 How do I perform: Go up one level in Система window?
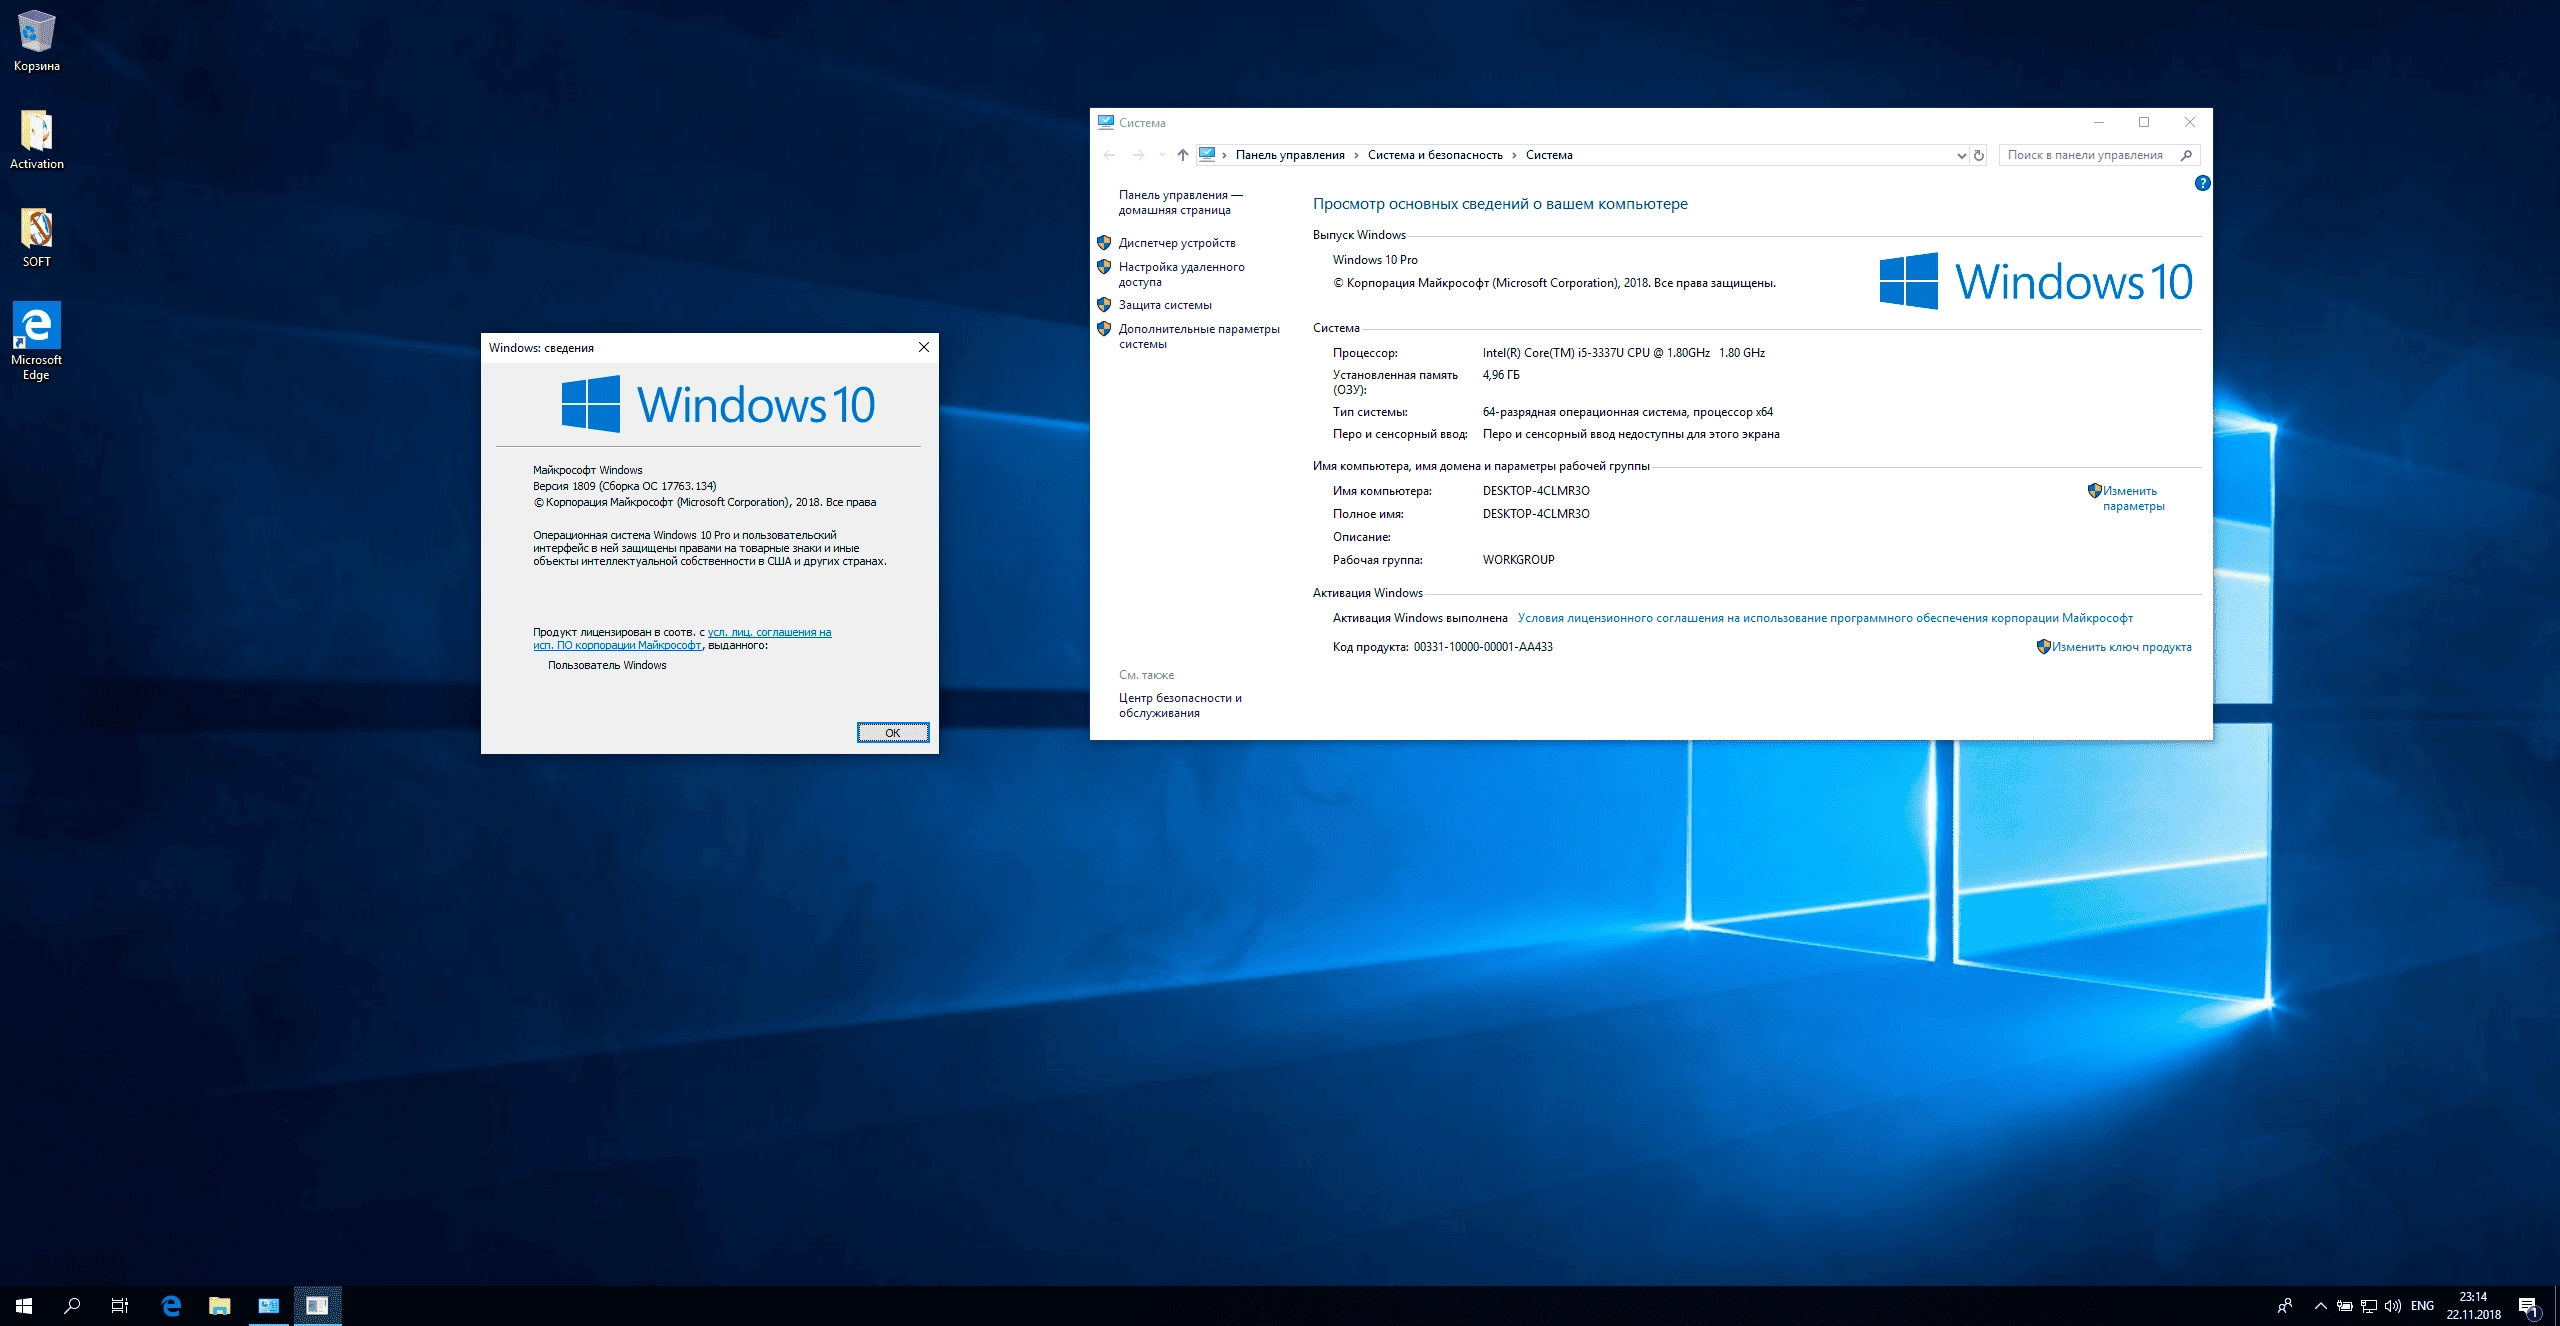coord(1182,155)
